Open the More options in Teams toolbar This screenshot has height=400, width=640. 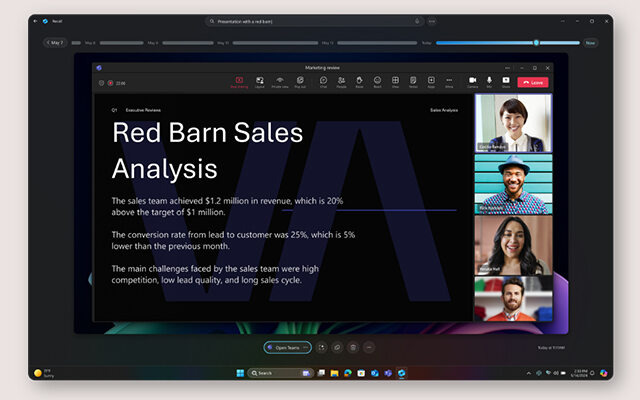(449, 81)
